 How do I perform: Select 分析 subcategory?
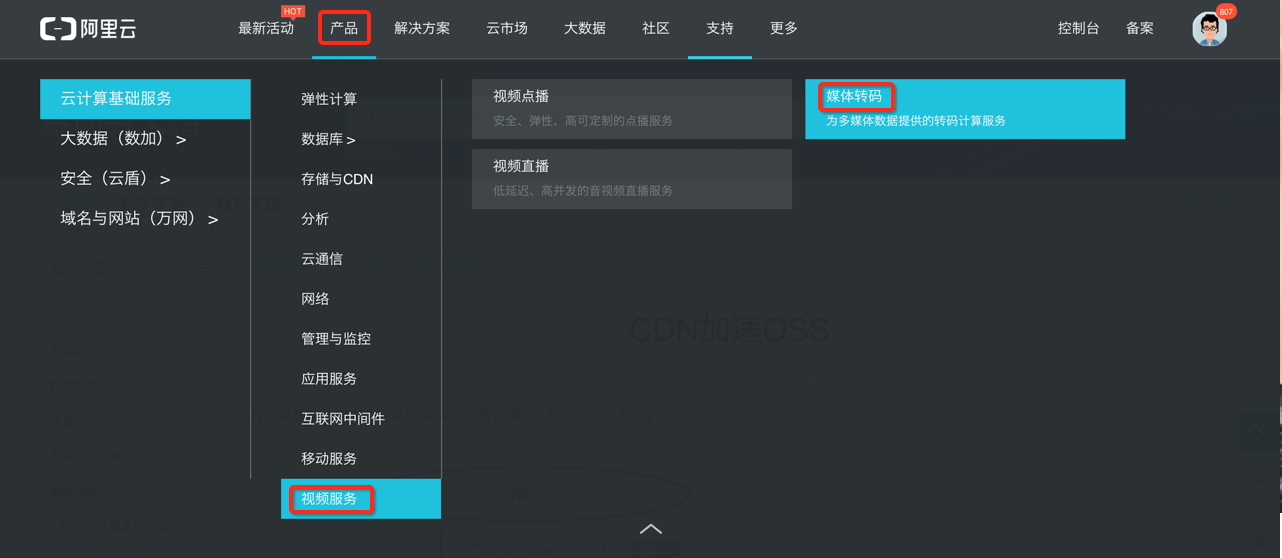pos(315,219)
